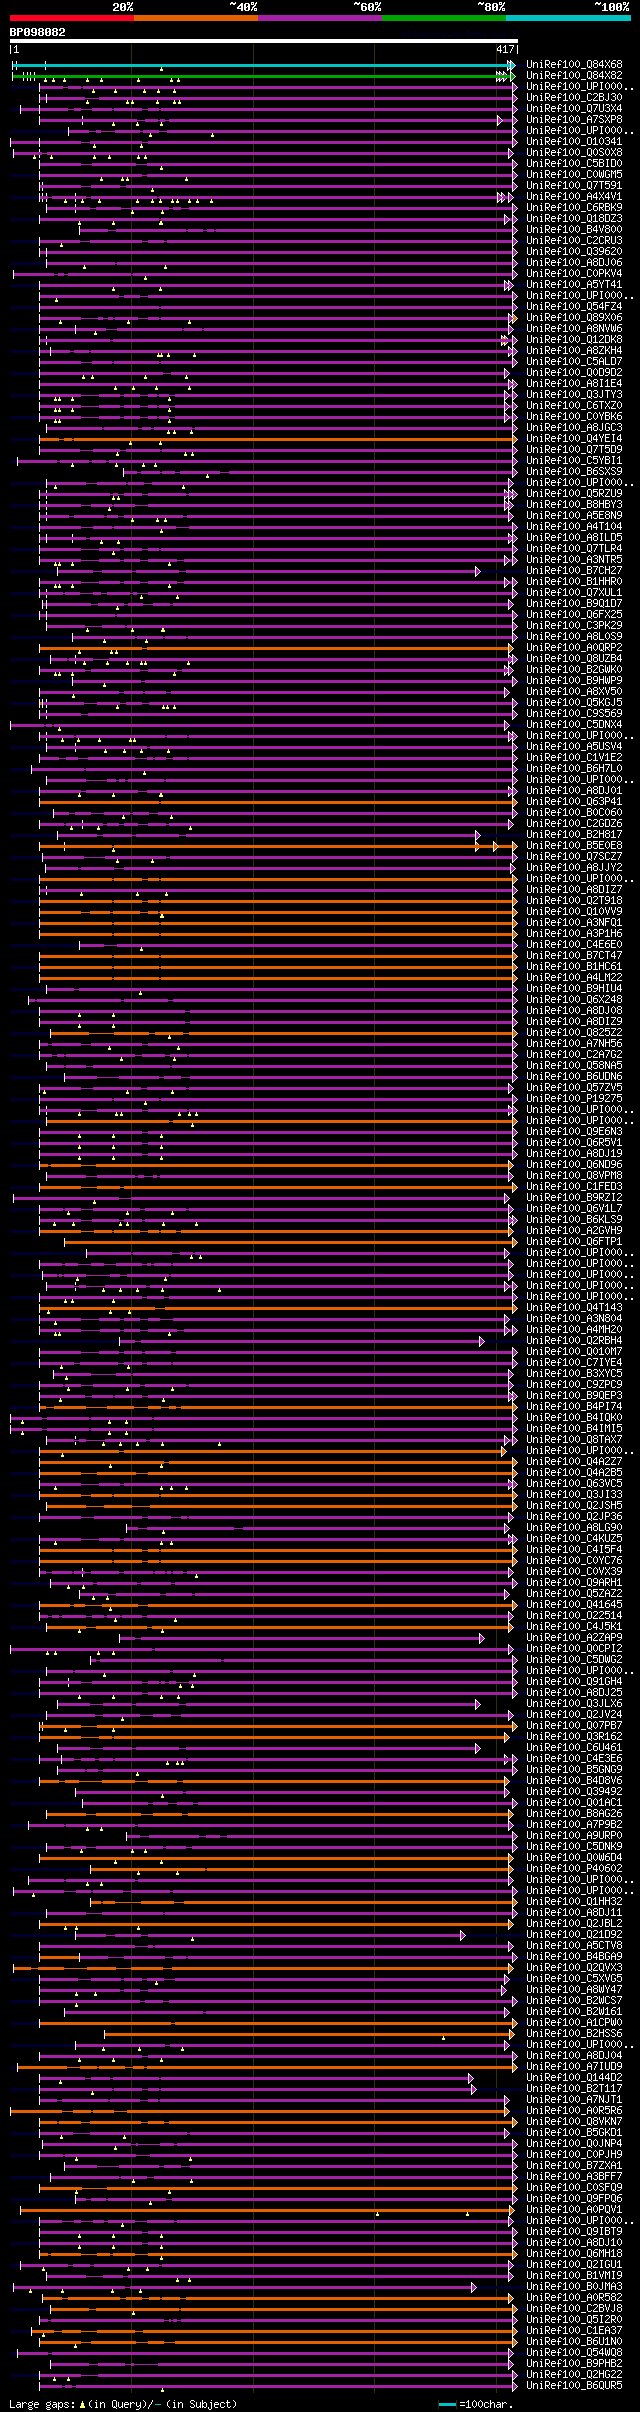Select the label UniRef100_C0WGM5

[x=574, y=175]
